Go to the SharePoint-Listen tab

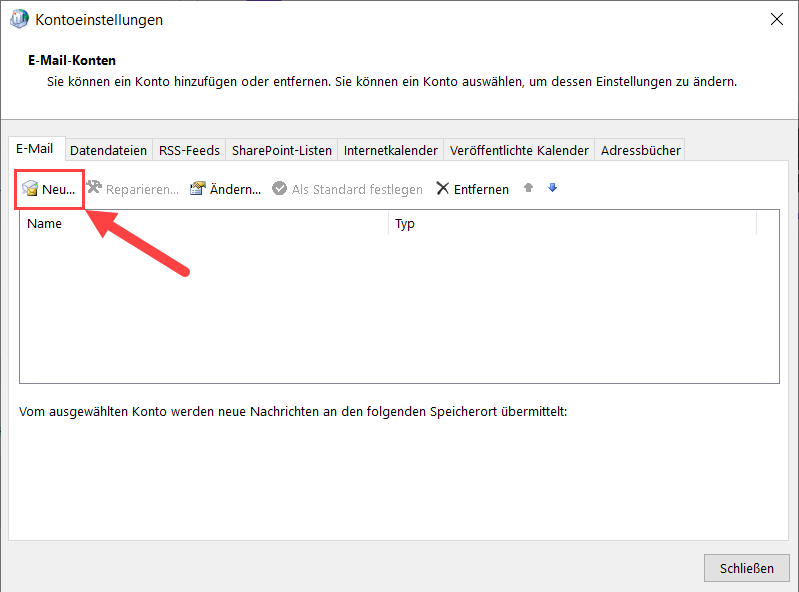[281, 151]
